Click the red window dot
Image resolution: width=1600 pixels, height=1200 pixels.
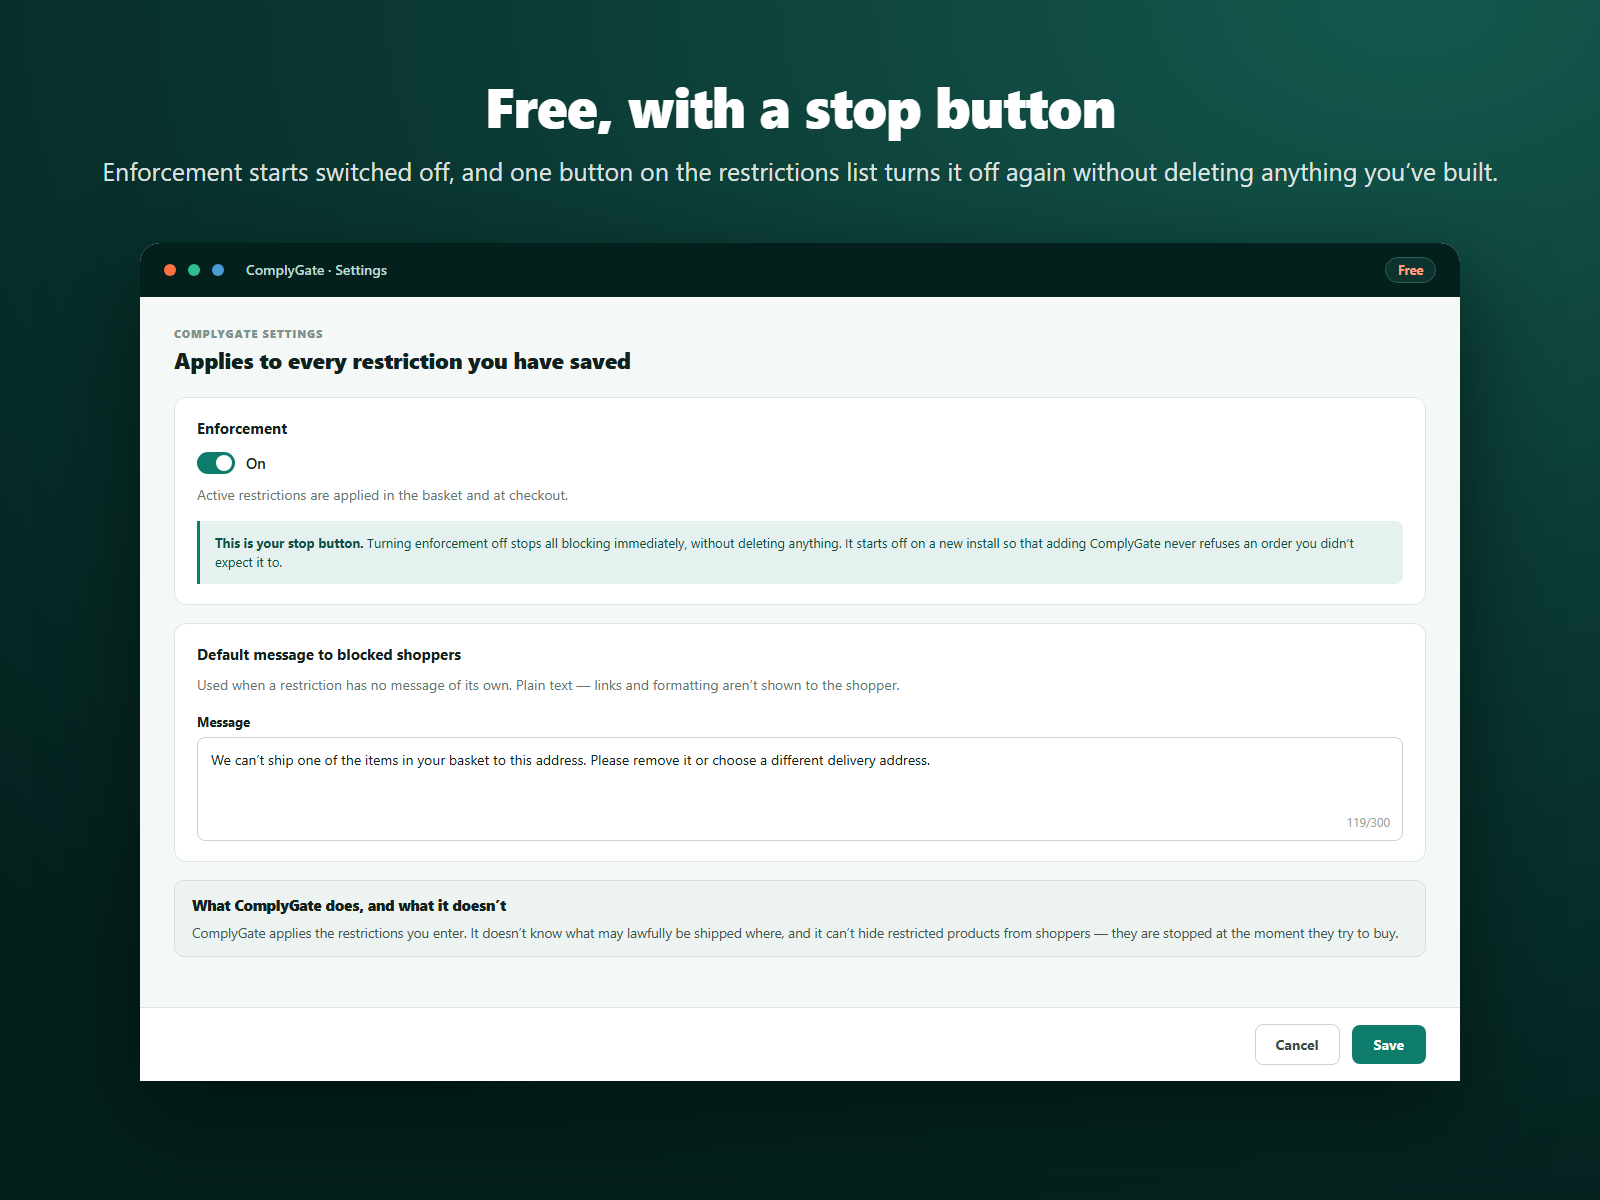pos(170,270)
